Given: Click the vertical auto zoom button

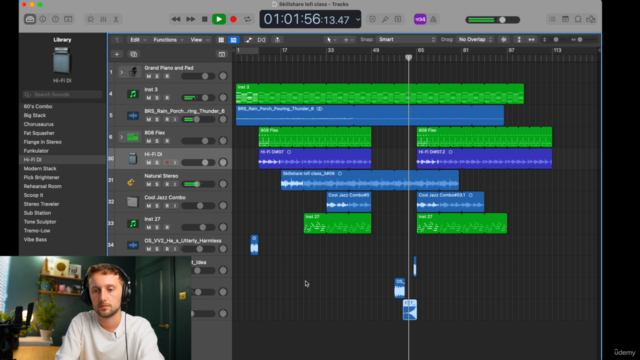Looking at the screenshot, I should [x=519, y=40].
